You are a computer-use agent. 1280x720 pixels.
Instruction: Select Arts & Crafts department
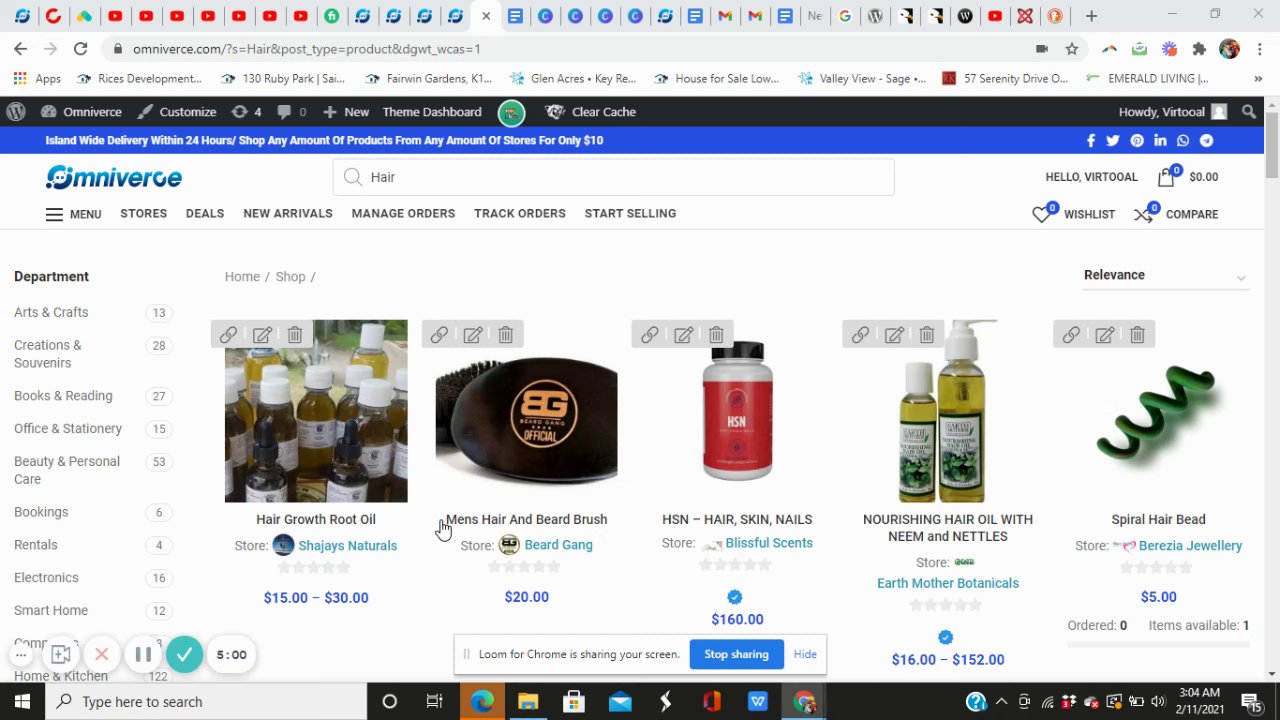[x=51, y=312]
